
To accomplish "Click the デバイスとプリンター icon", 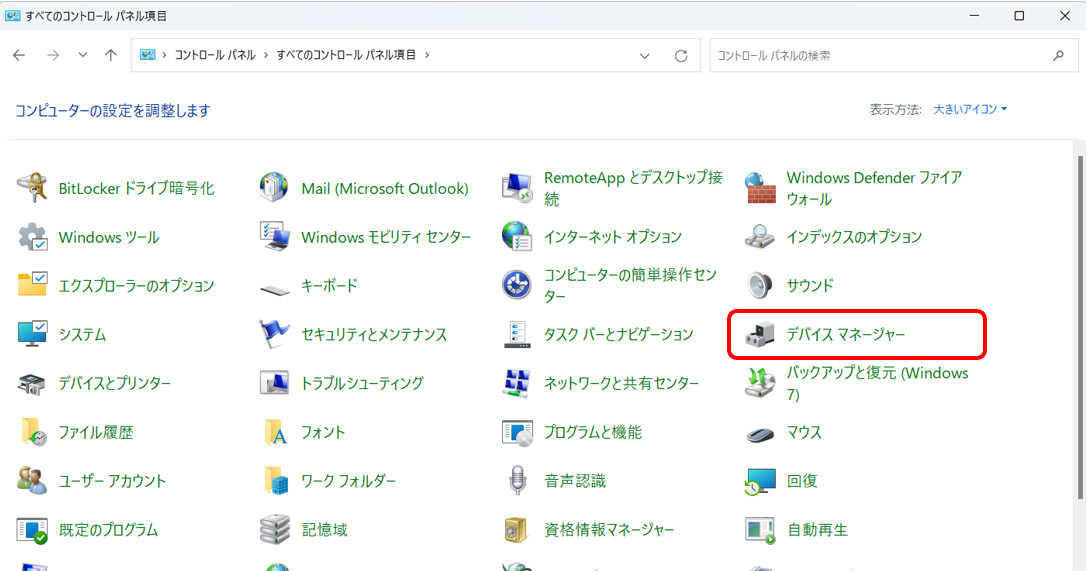I will pos(32,383).
